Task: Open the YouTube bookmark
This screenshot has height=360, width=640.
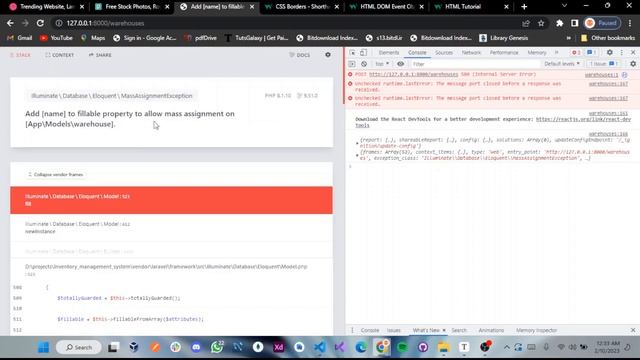Action: point(56,38)
